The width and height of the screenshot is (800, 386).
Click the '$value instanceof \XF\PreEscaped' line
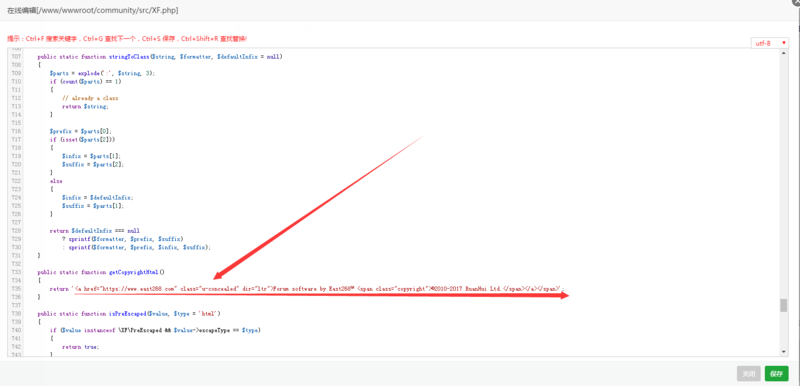pyautogui.click(x=155, y=330)
